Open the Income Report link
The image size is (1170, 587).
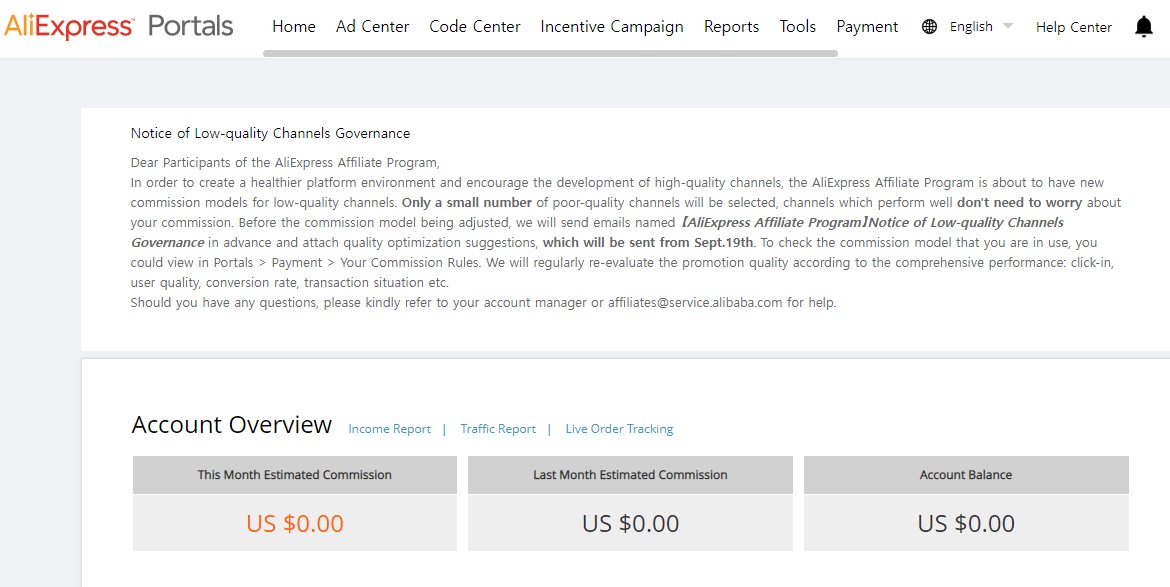(390, 429)
